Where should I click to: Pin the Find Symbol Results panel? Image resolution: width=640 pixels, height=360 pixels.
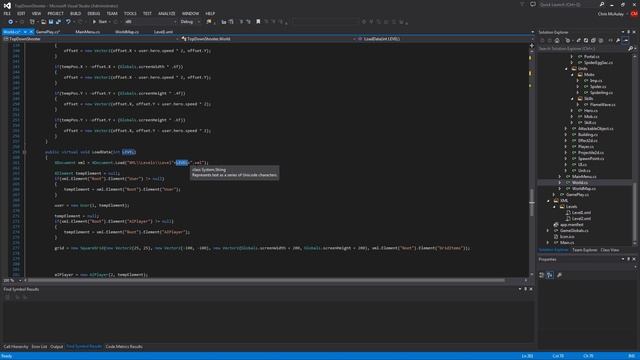coord(525,289)
